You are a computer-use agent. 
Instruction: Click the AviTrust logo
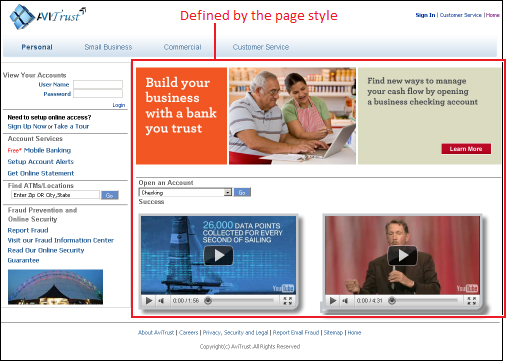48,16
